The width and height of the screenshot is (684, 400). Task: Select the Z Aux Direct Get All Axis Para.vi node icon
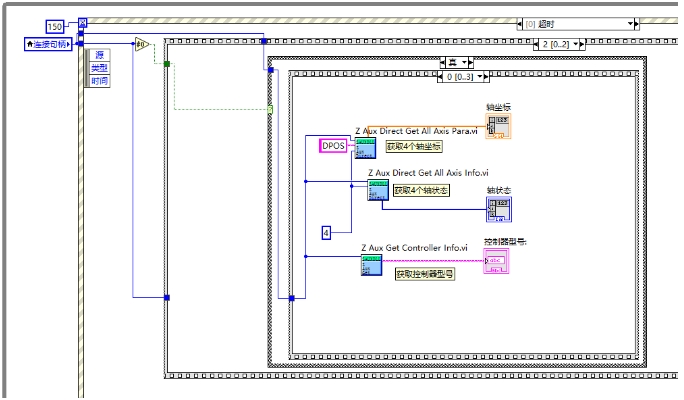pos(365,148)
